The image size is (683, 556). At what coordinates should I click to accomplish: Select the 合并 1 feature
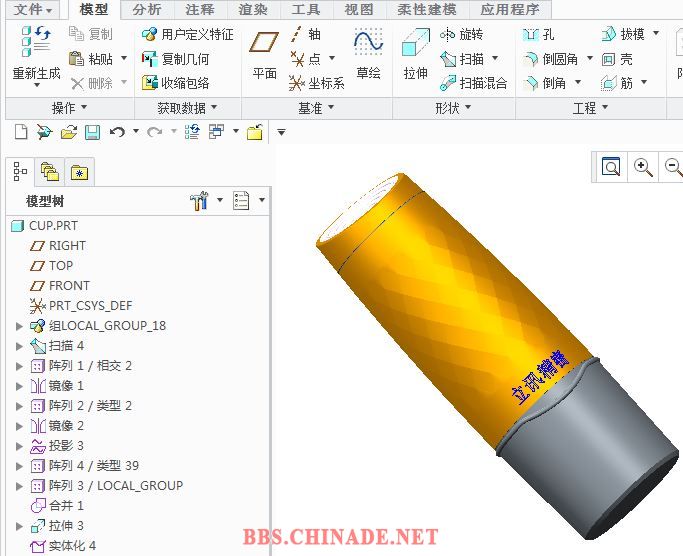point(57,505)
